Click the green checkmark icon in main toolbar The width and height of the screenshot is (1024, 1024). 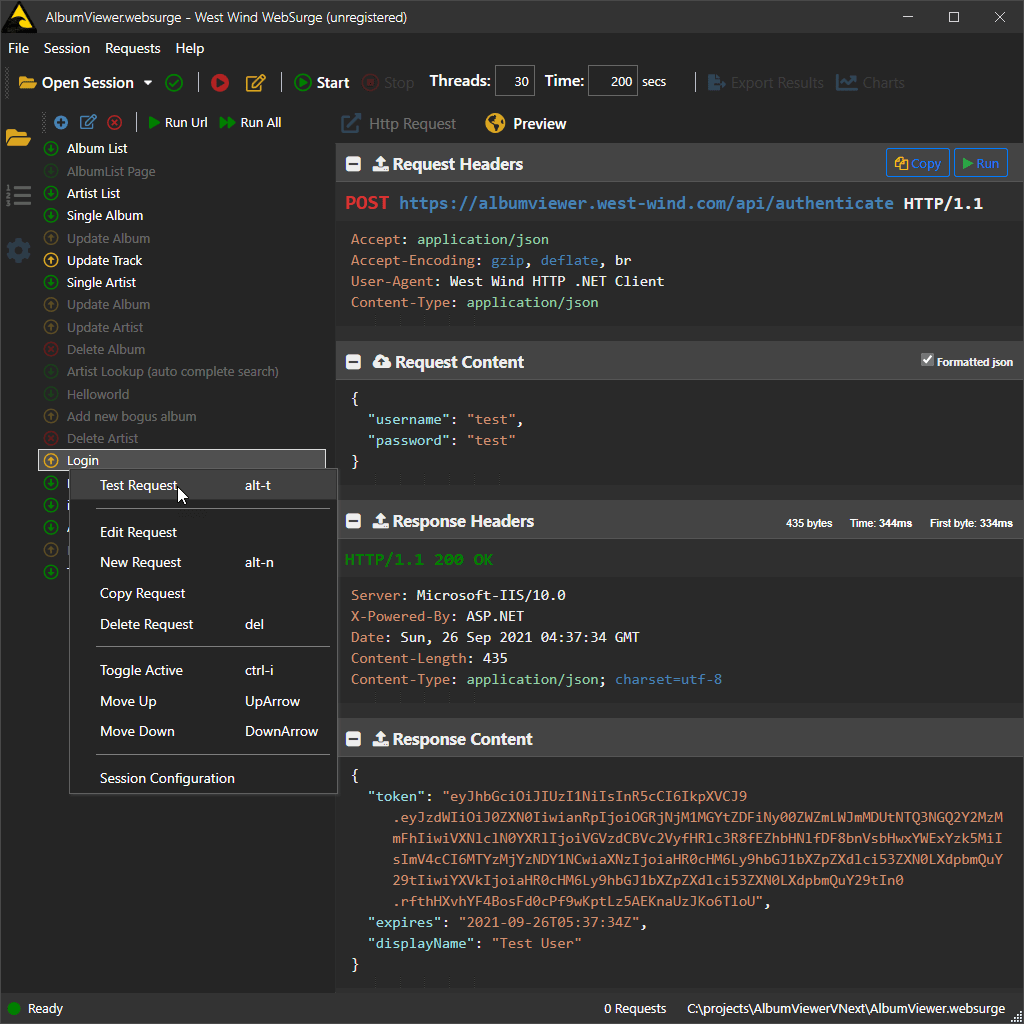[174, 83]
